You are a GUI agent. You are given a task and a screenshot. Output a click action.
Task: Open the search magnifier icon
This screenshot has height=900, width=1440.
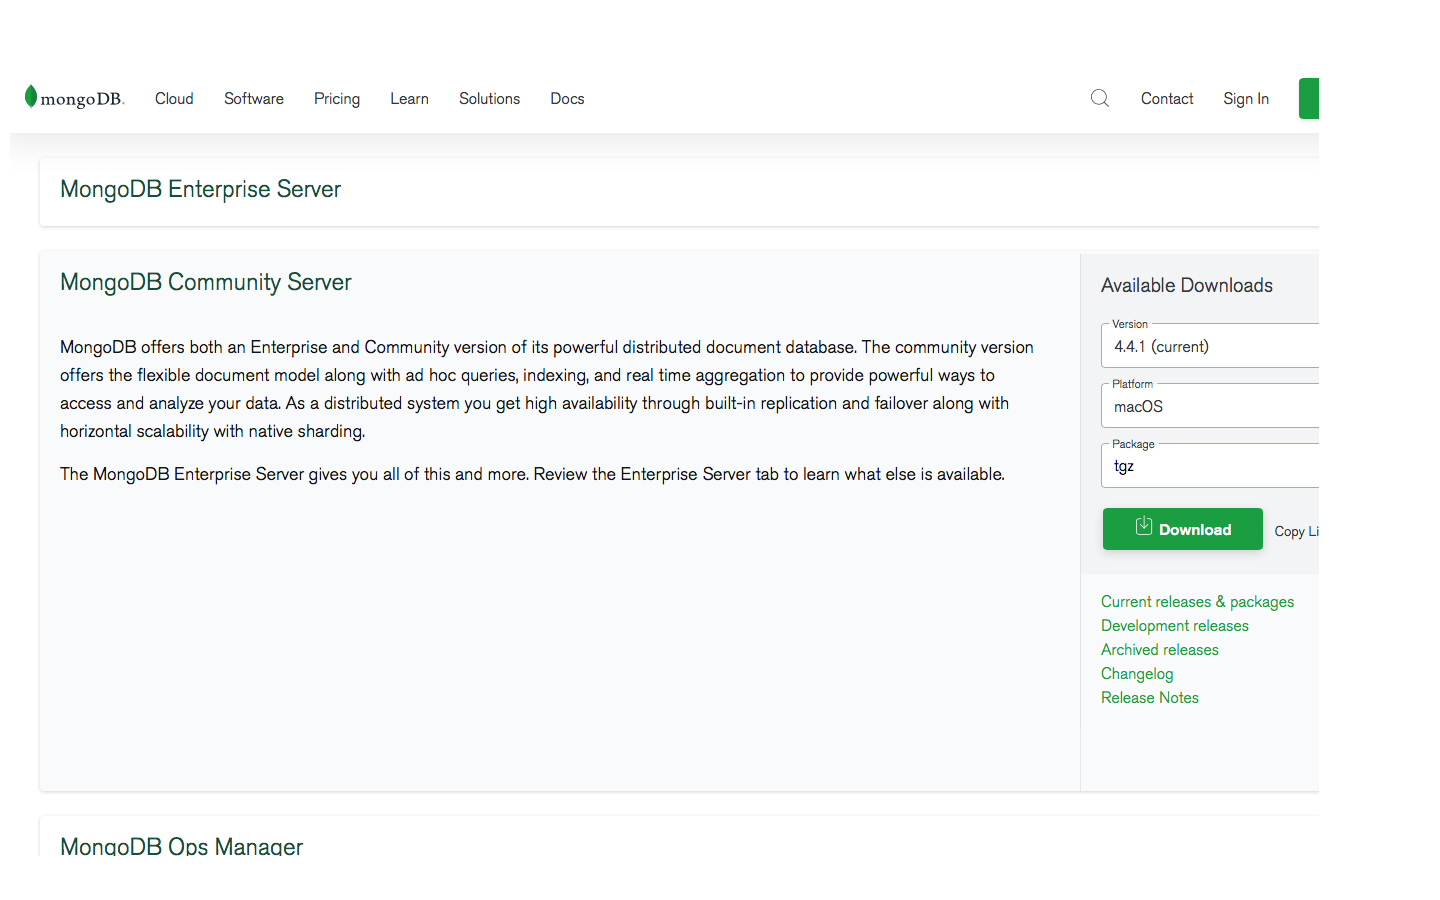click(x=1100, y=98)
